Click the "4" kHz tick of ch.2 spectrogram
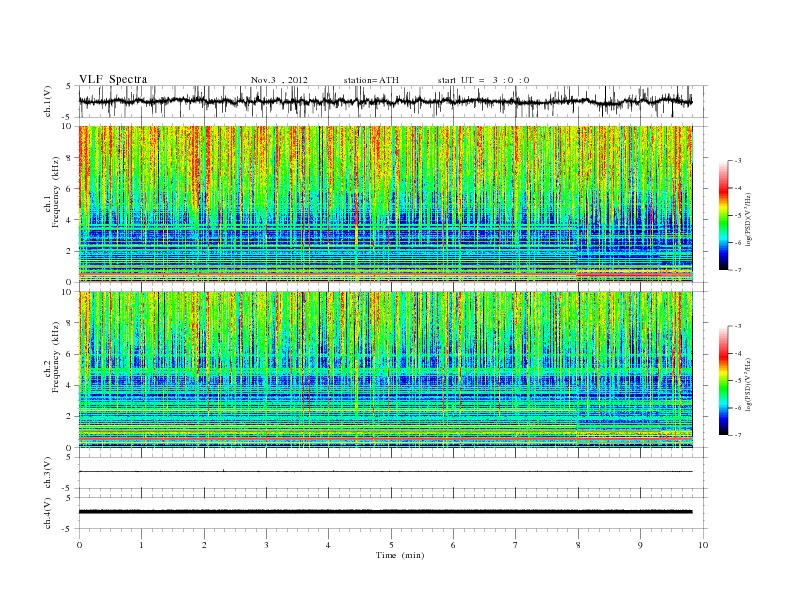 69,386
